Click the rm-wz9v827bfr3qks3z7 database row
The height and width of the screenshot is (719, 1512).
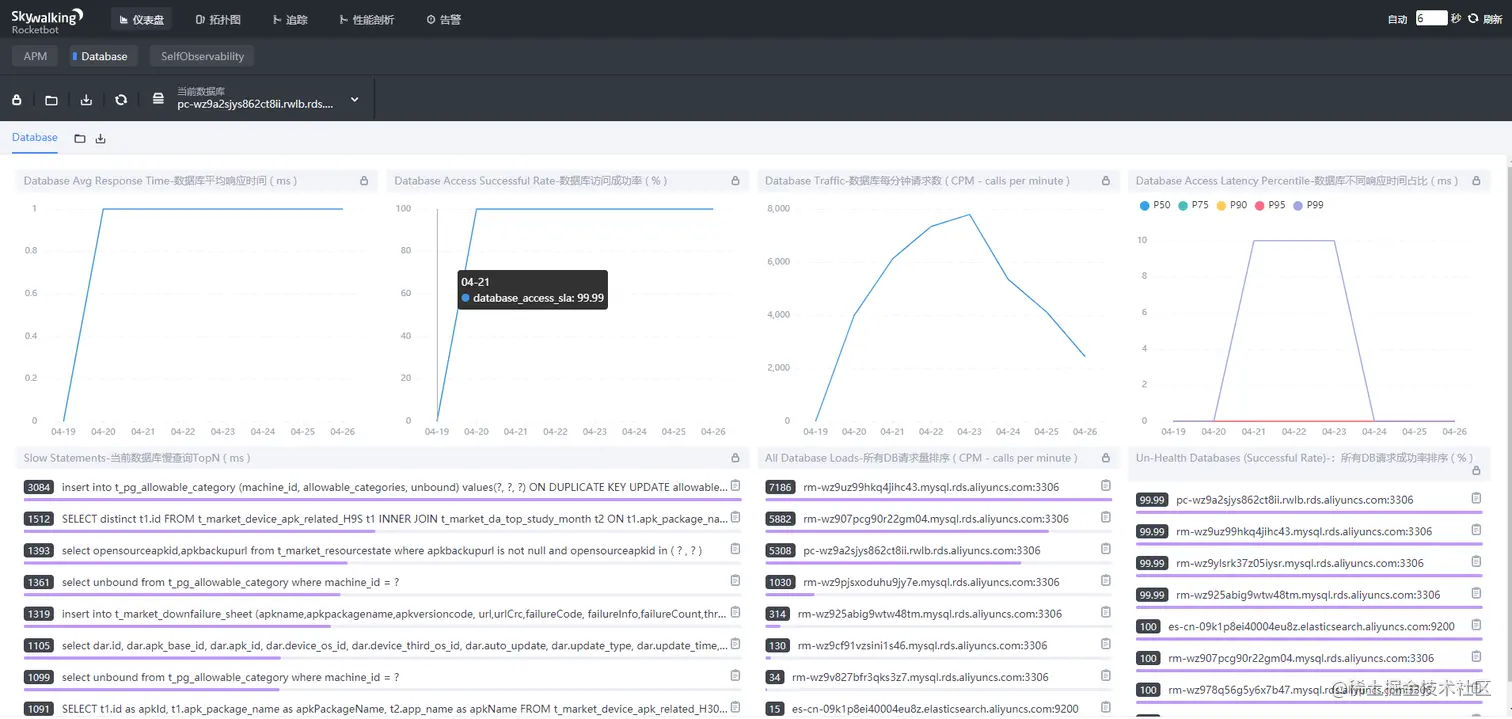click(937, 678)
